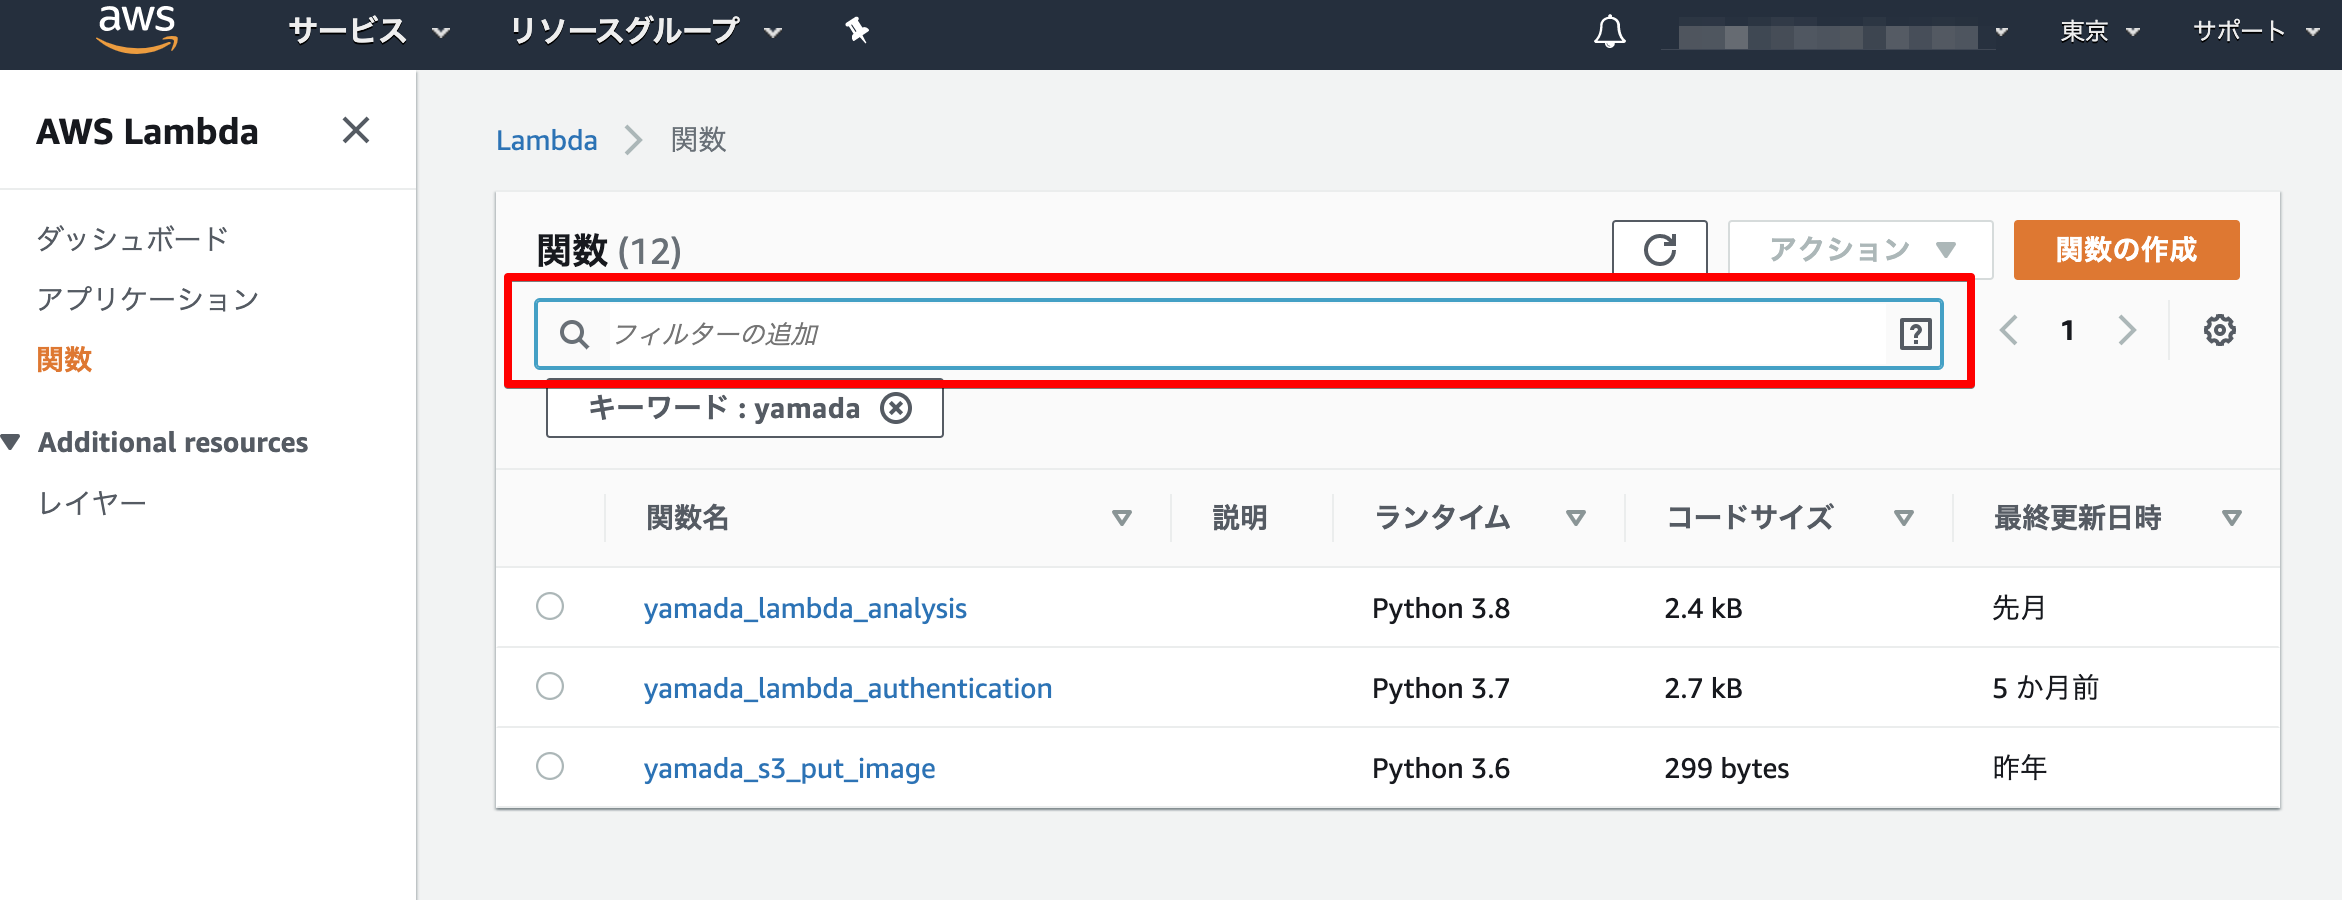The image size is (2342, 900).
Task: Select yamada_s3_put_image radio button
Action: point(550,766)
